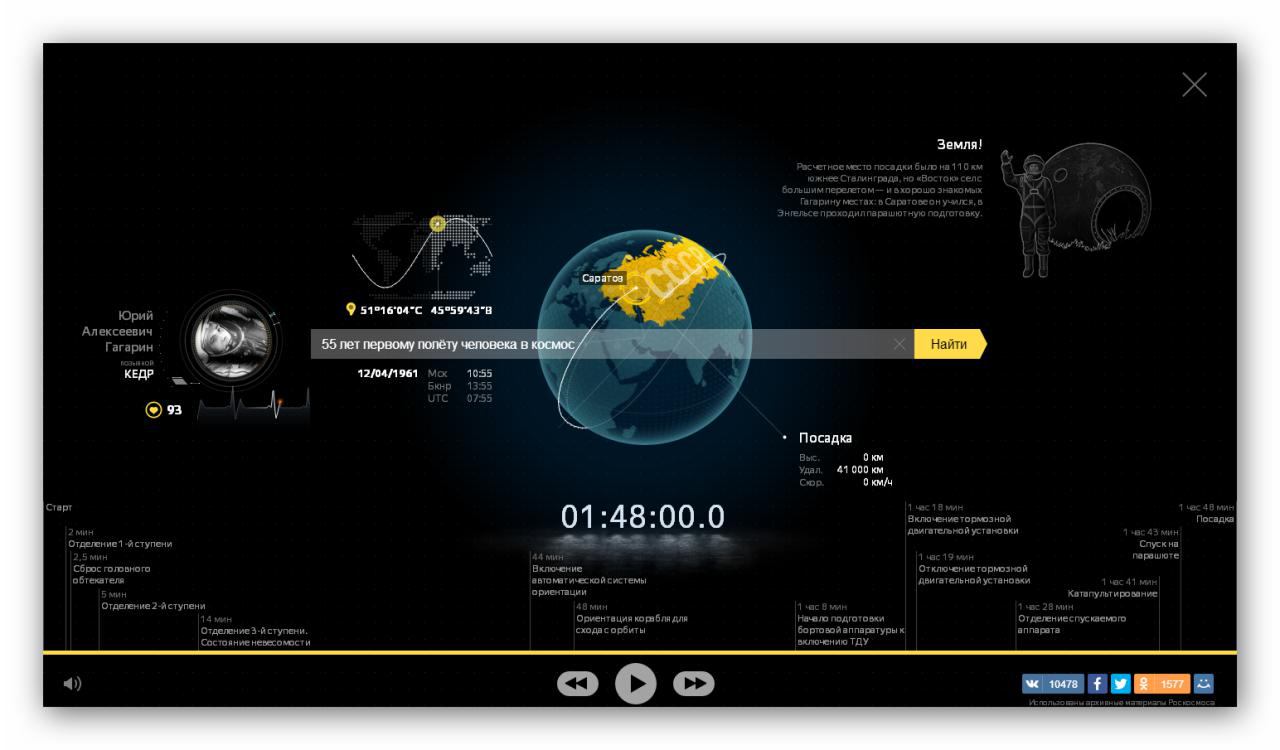Click the rewind playback button
Viewport: 1280px width, 750px height.
tap(578, 683)
